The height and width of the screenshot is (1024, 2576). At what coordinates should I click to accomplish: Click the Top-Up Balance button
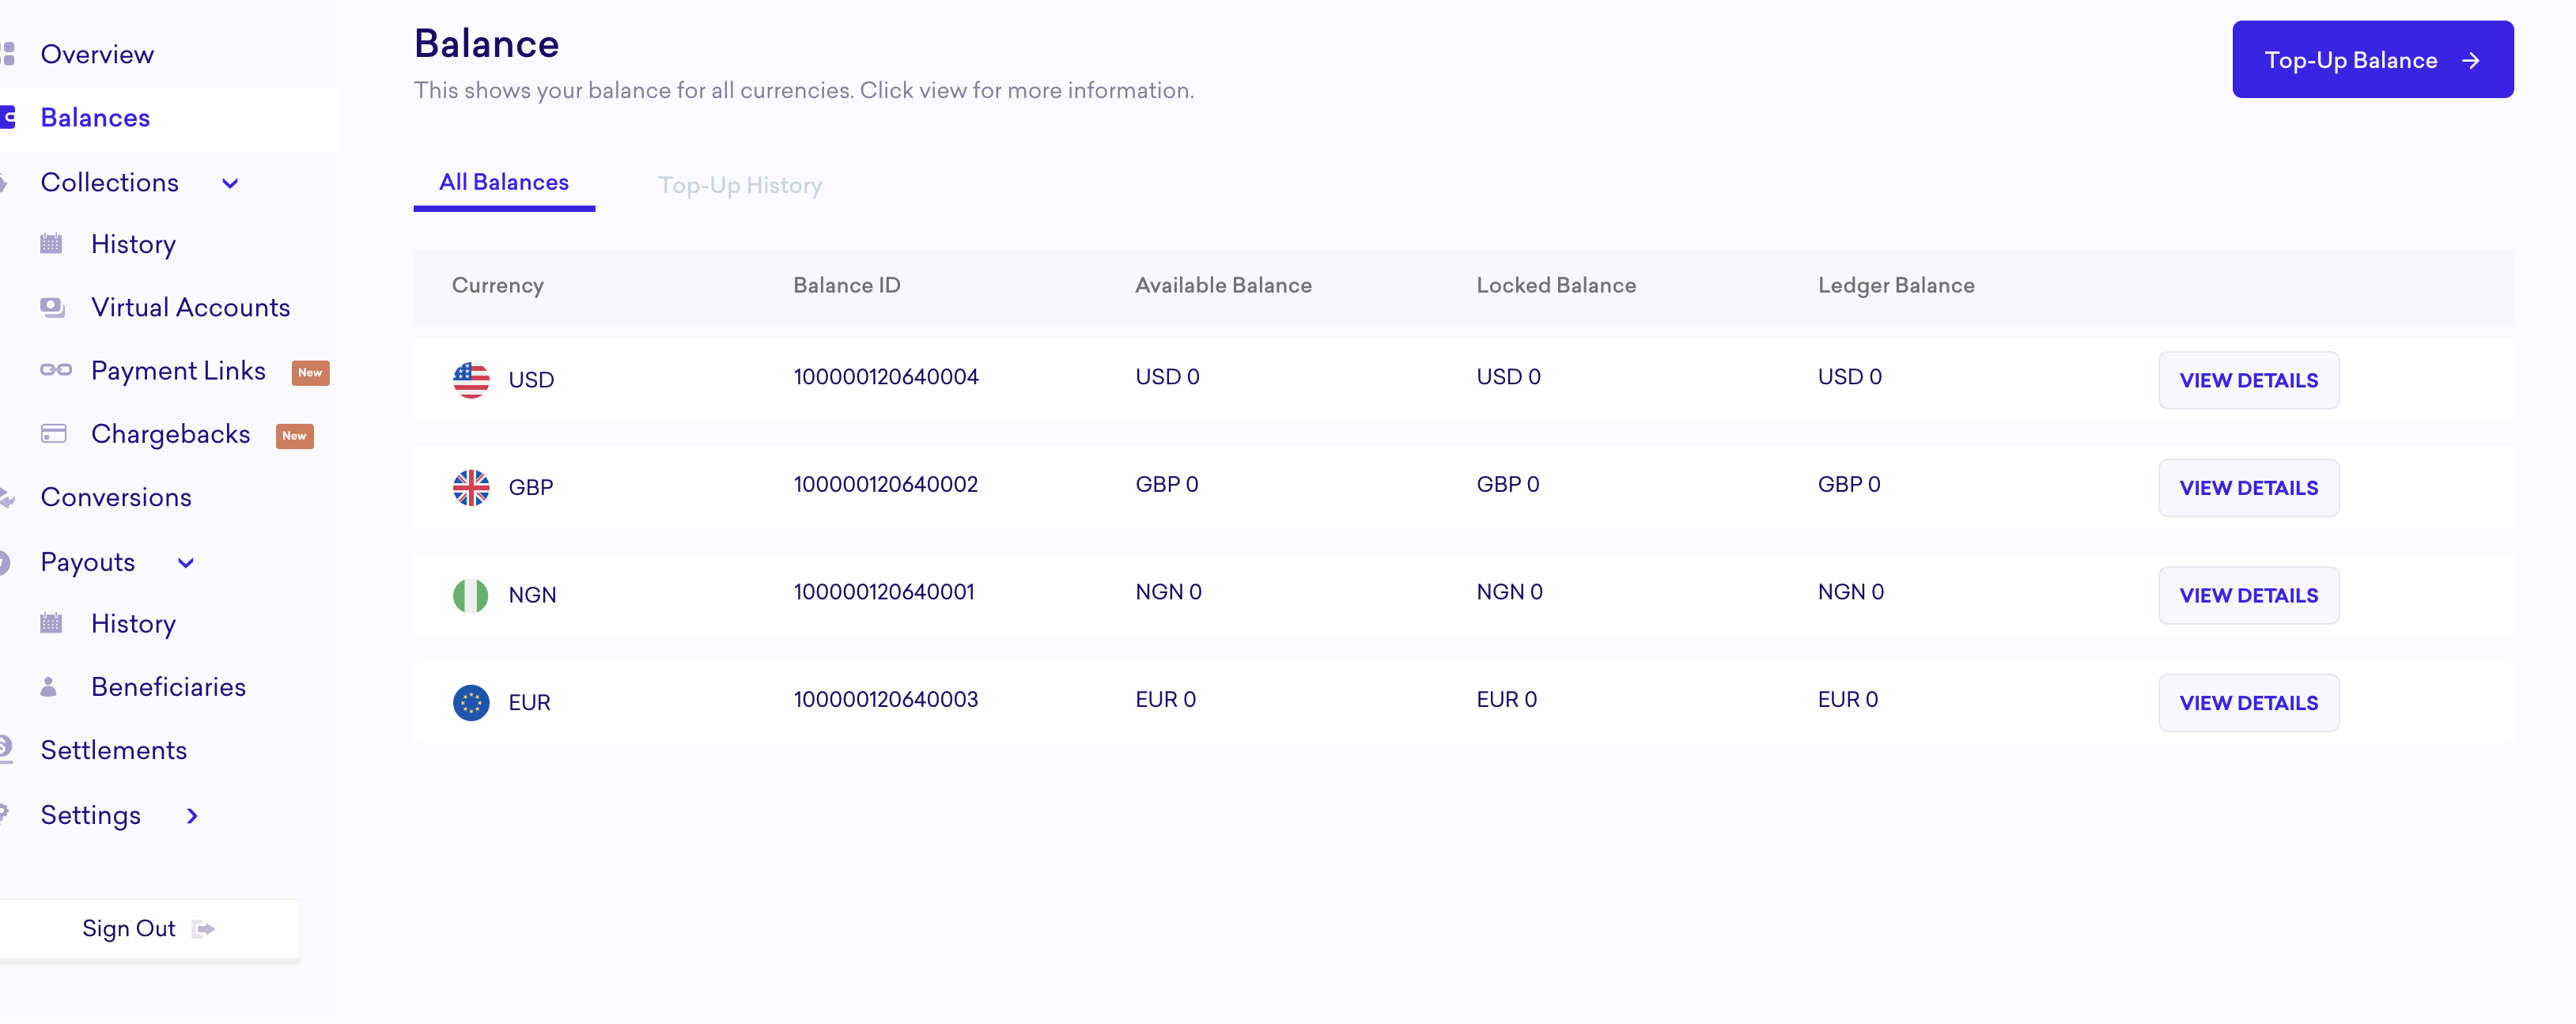tap(2371, 60)
